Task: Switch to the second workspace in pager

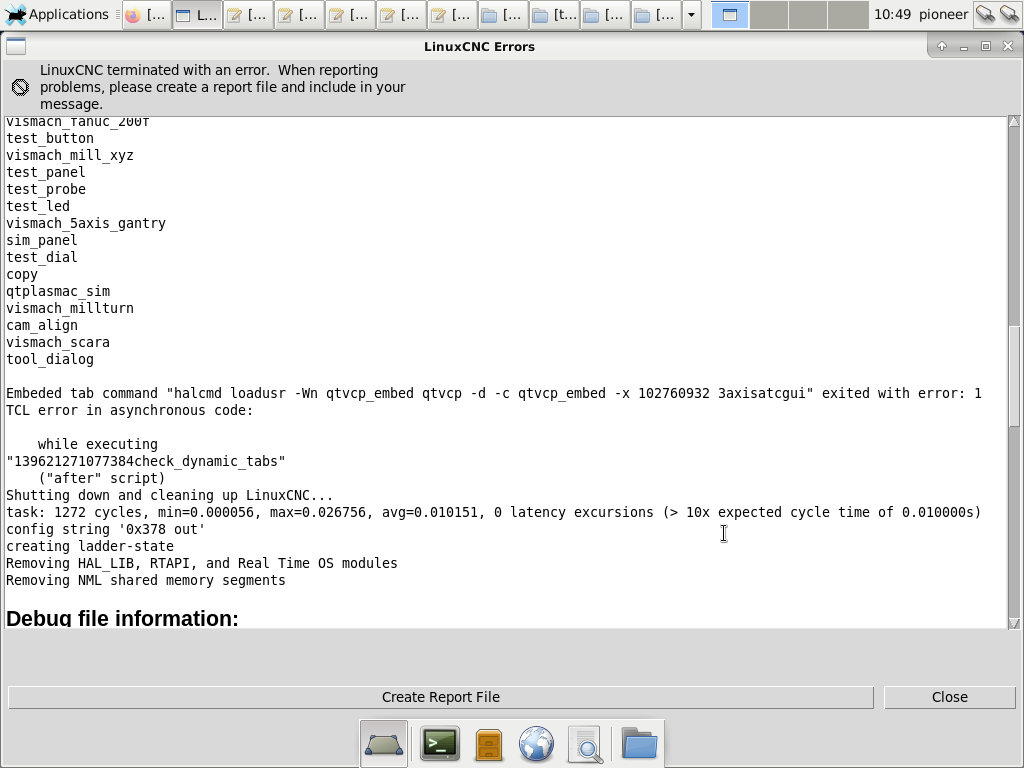Action: (x=769, y=15)
